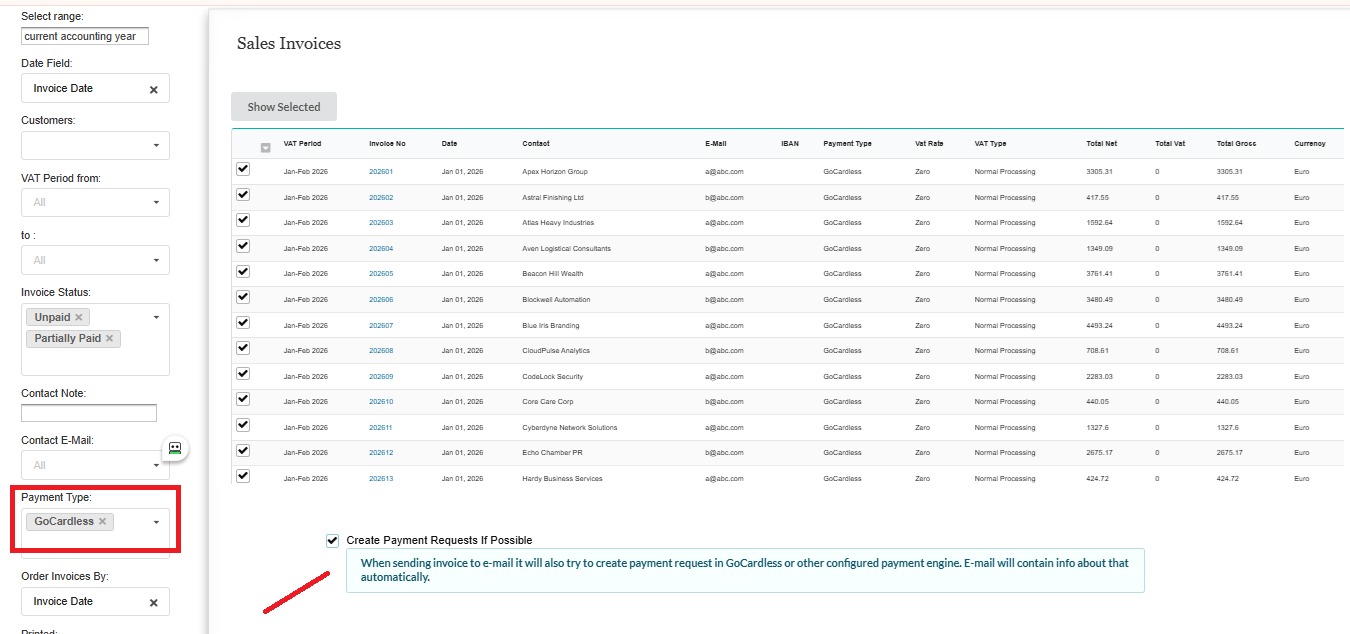
Task: Click the green chat bot icon
Action: point(175,448)
